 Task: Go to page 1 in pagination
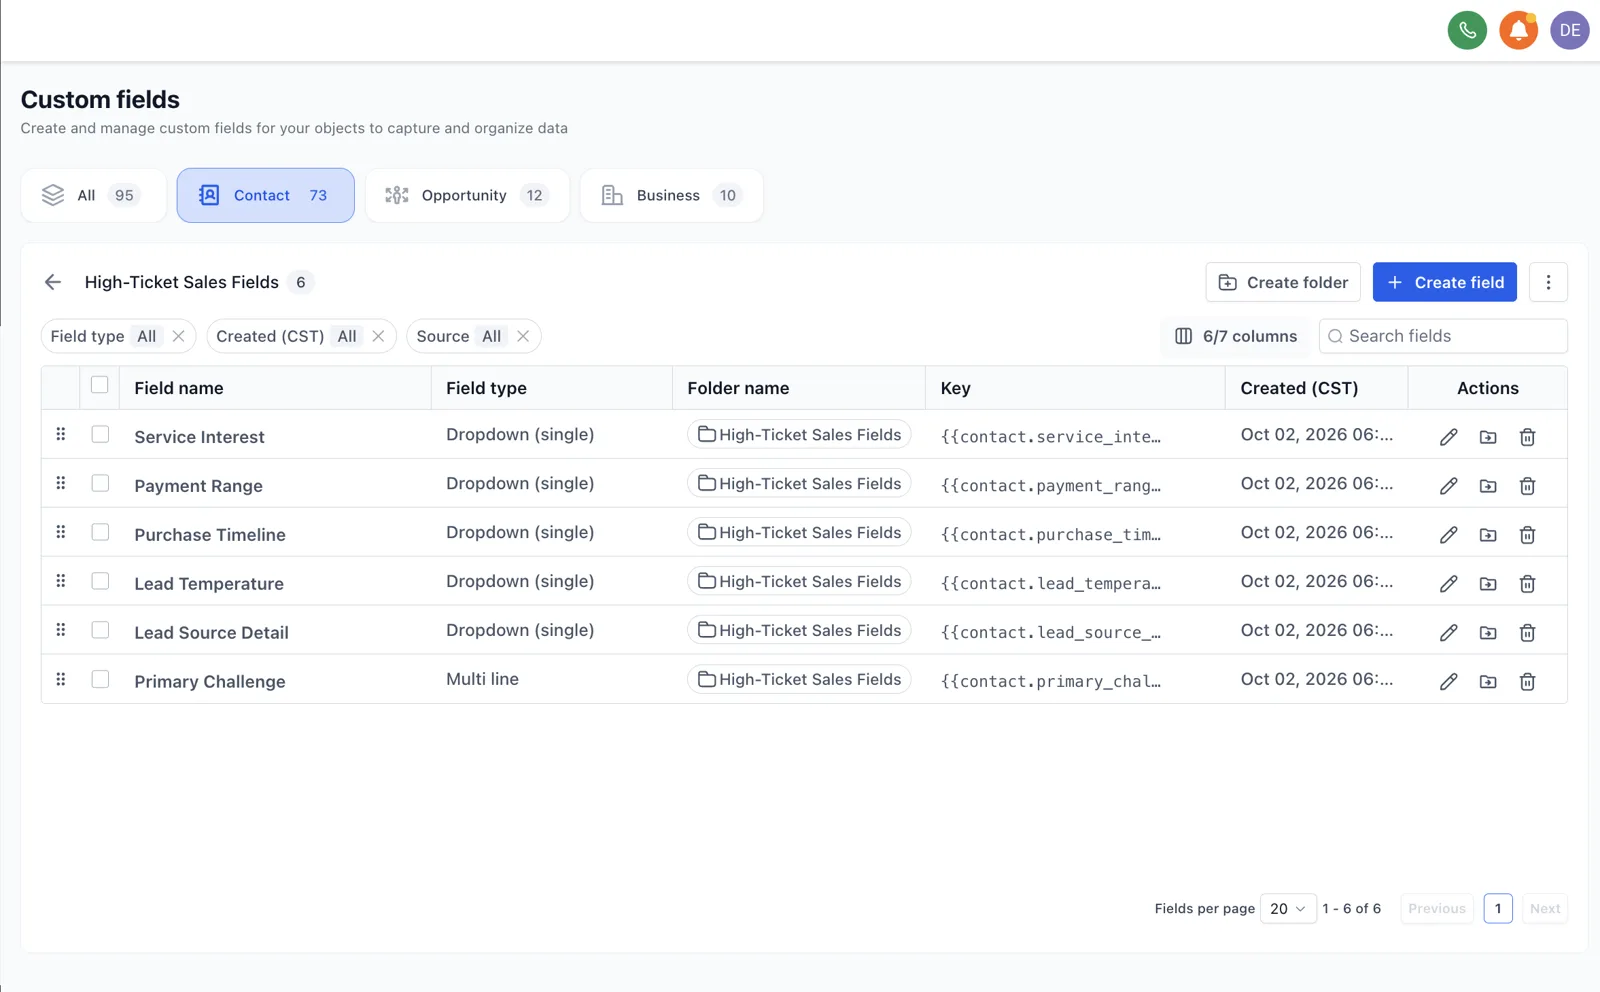point(1498,909)
